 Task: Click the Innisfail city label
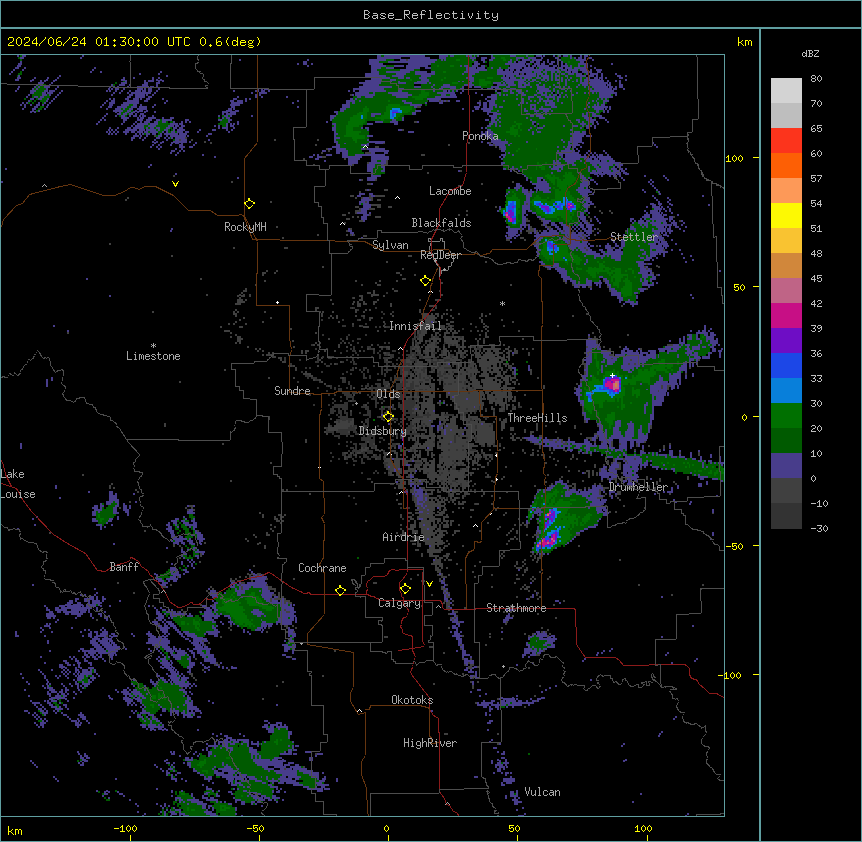click(x=415, y=326)
